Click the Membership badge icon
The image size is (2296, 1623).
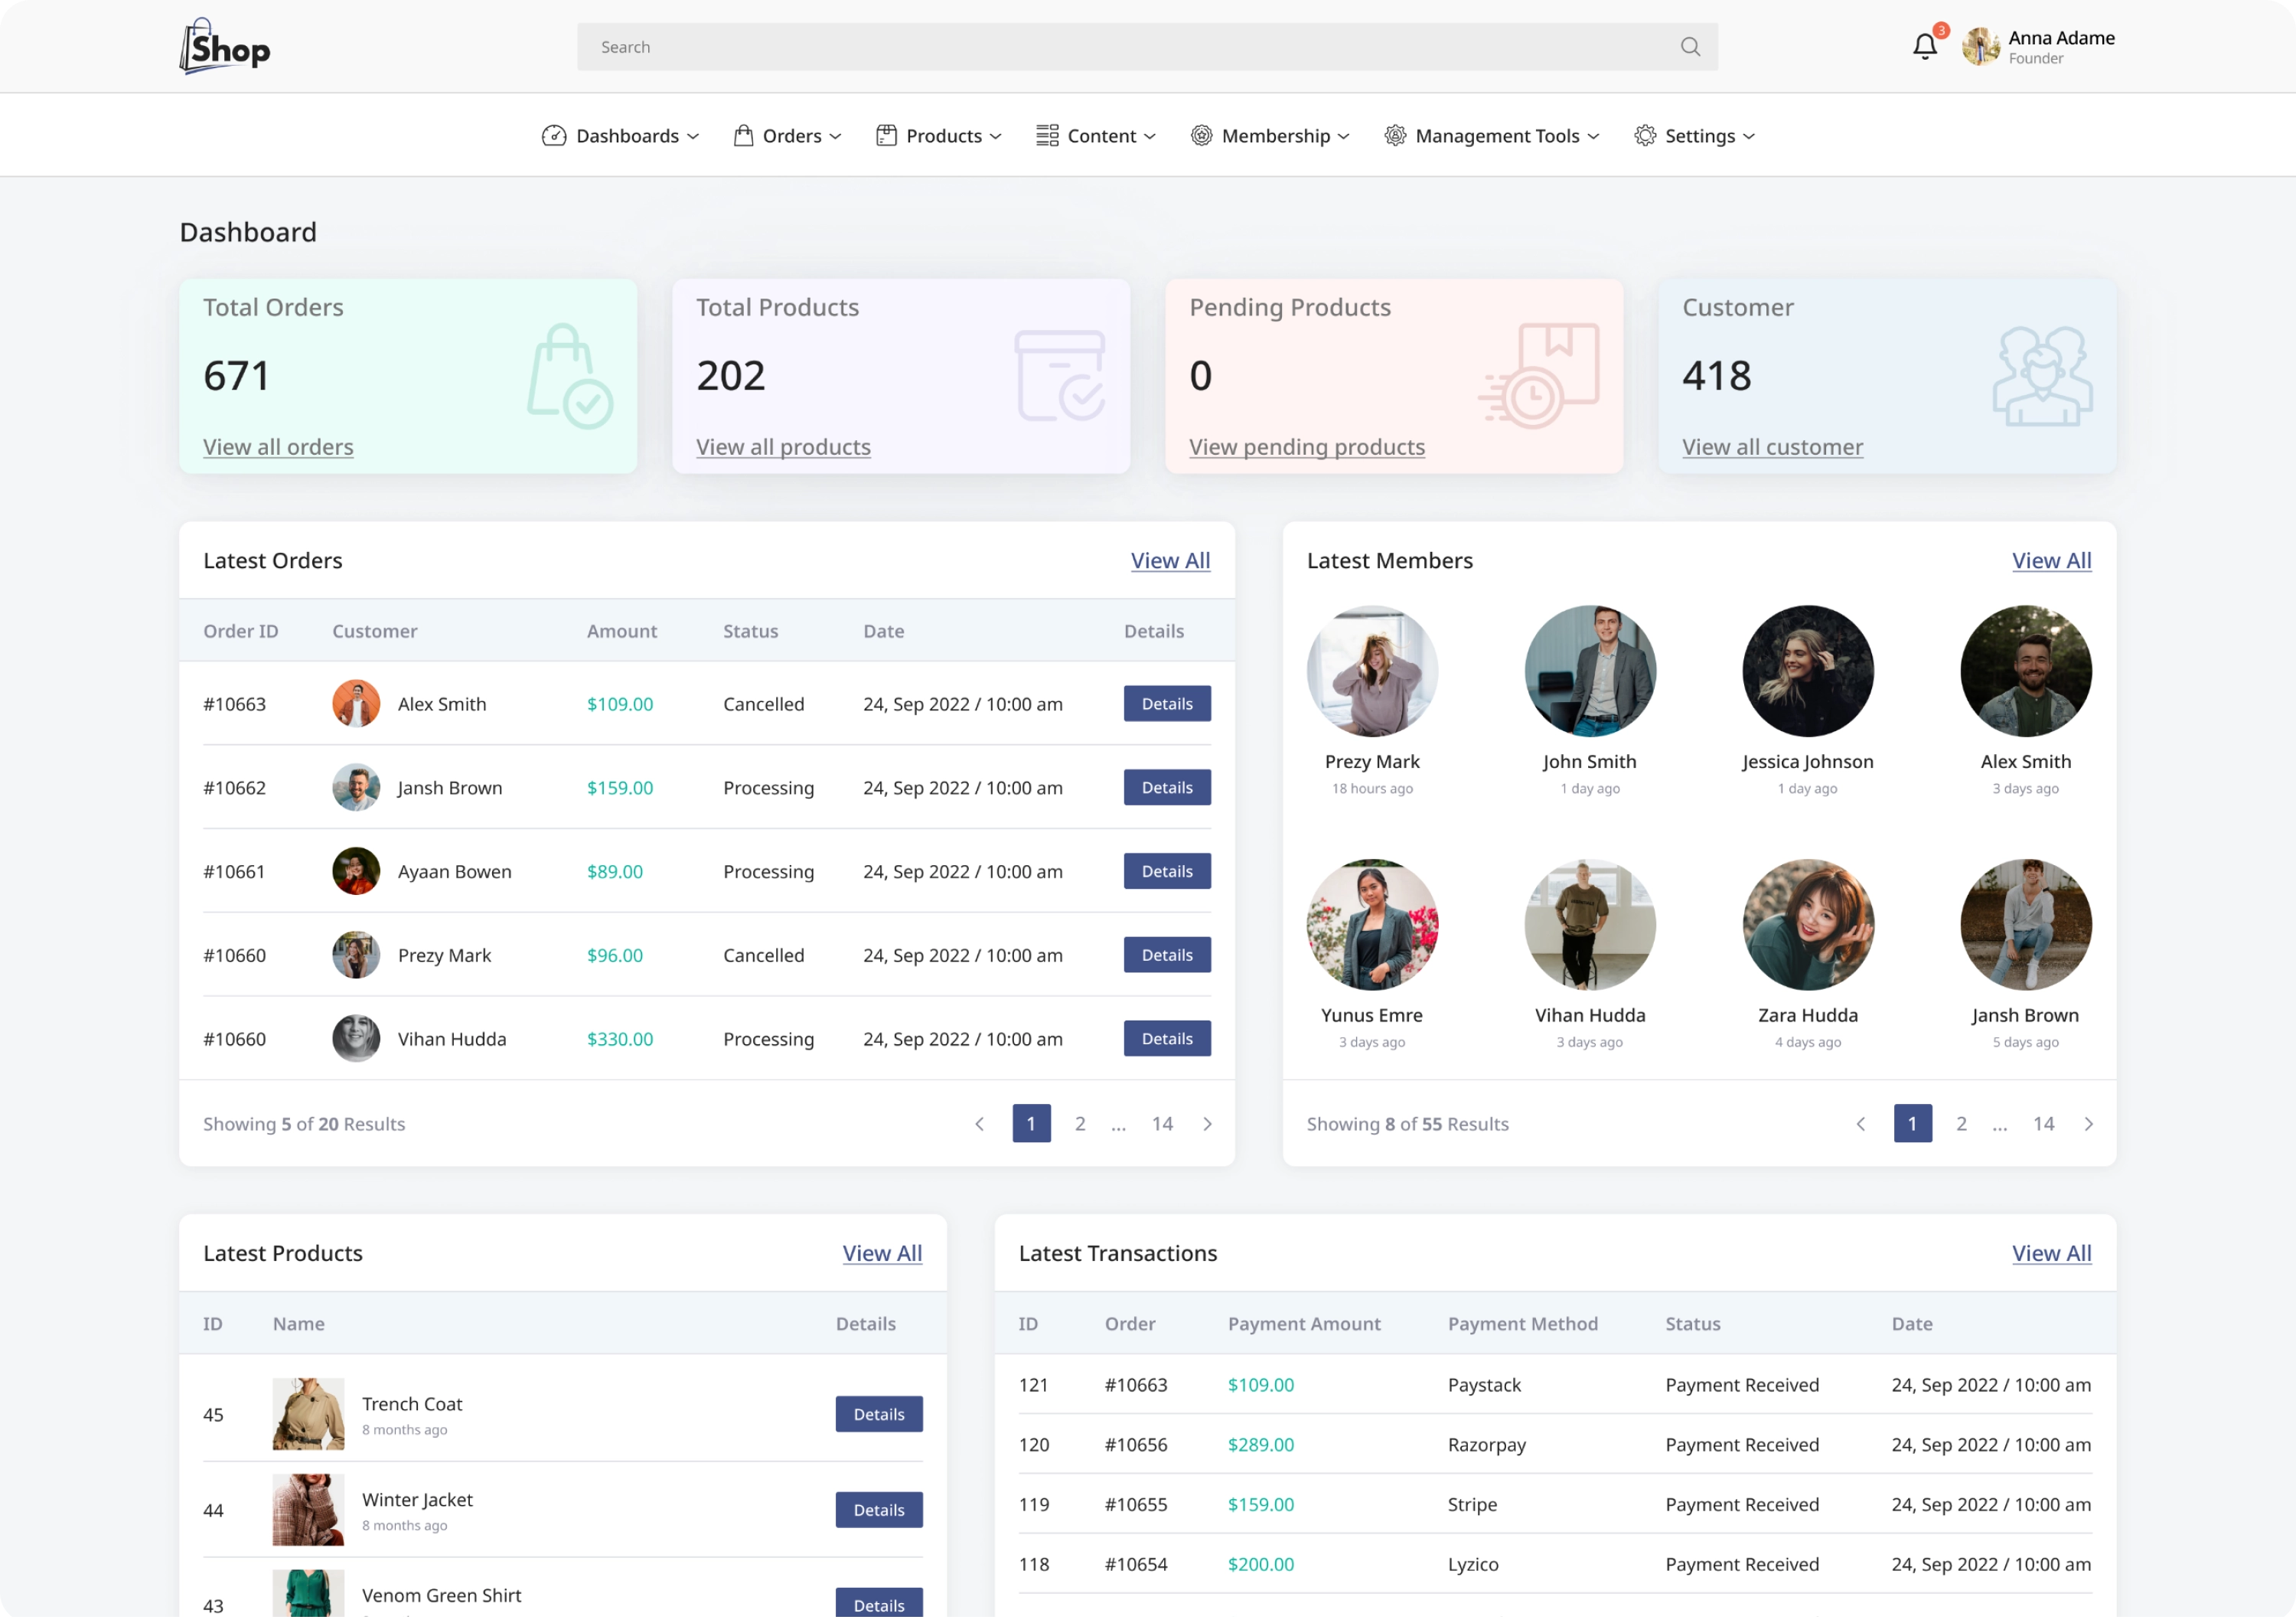[x=1201, y=136]
